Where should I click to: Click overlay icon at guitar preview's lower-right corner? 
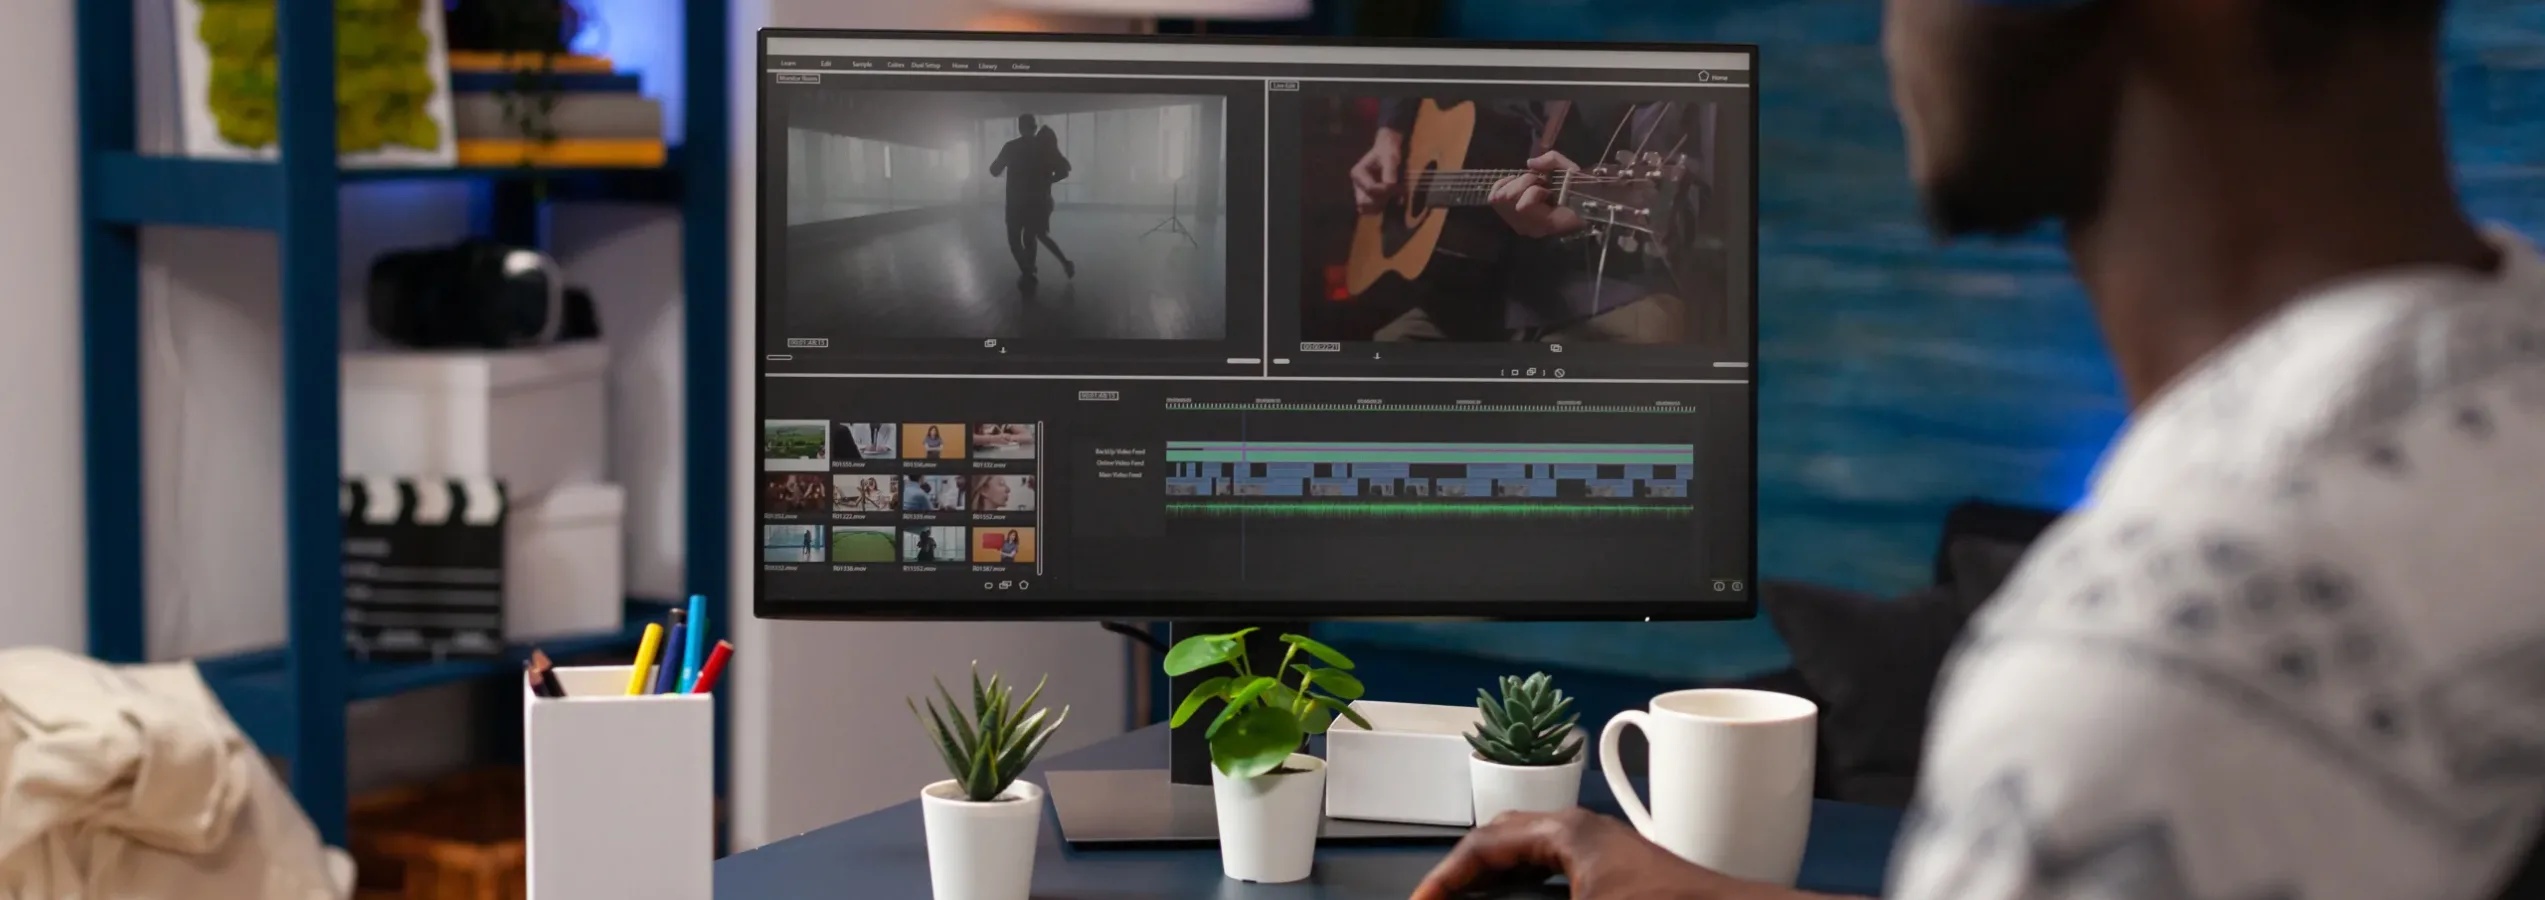click(1555, 348)
